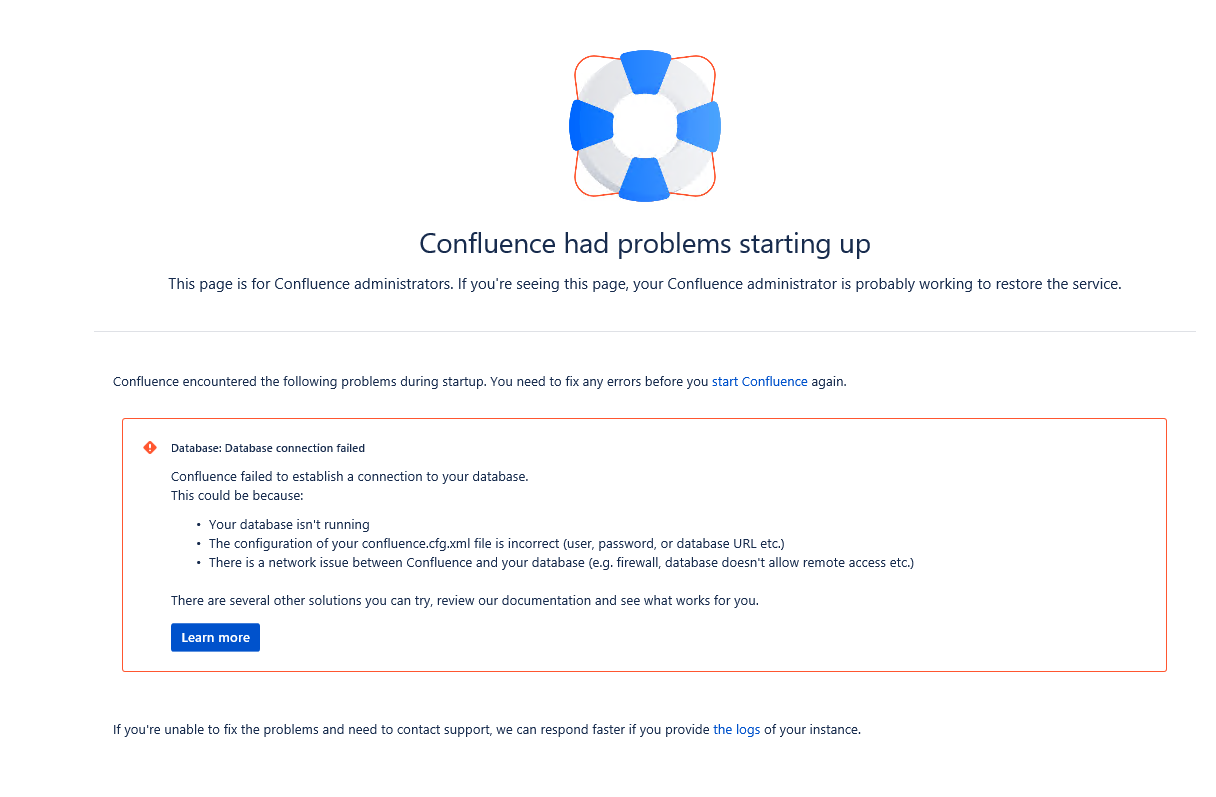This screenshot has height=797, width=1216.
Task: Open the Learn more documentation page
Action: 215,637
